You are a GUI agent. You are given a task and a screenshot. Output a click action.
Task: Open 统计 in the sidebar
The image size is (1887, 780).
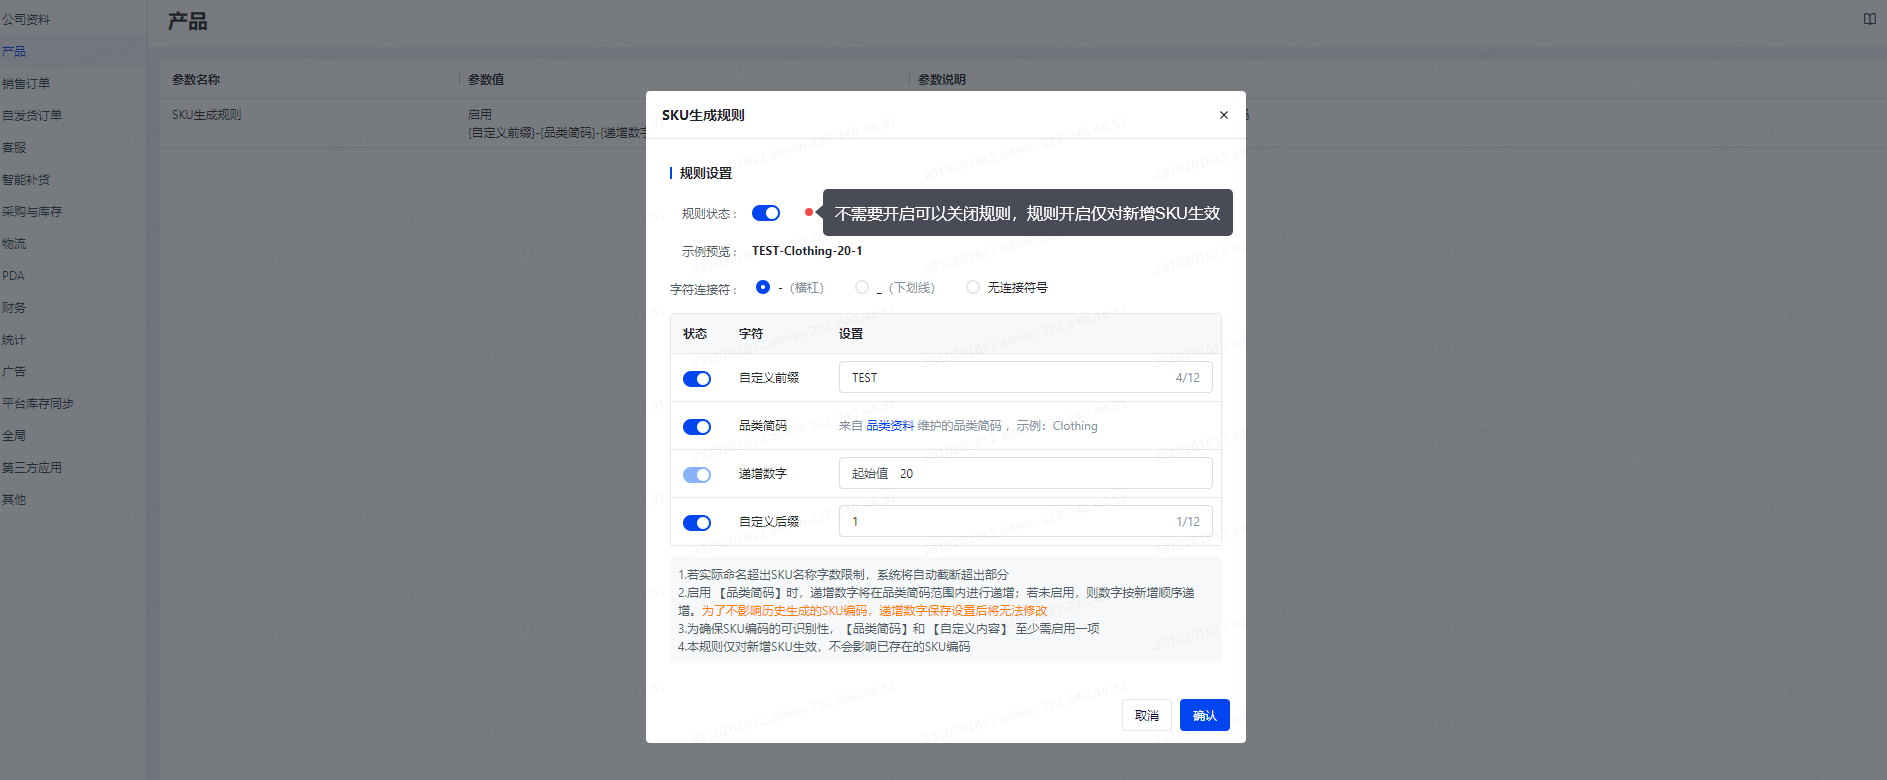point(14,339)
